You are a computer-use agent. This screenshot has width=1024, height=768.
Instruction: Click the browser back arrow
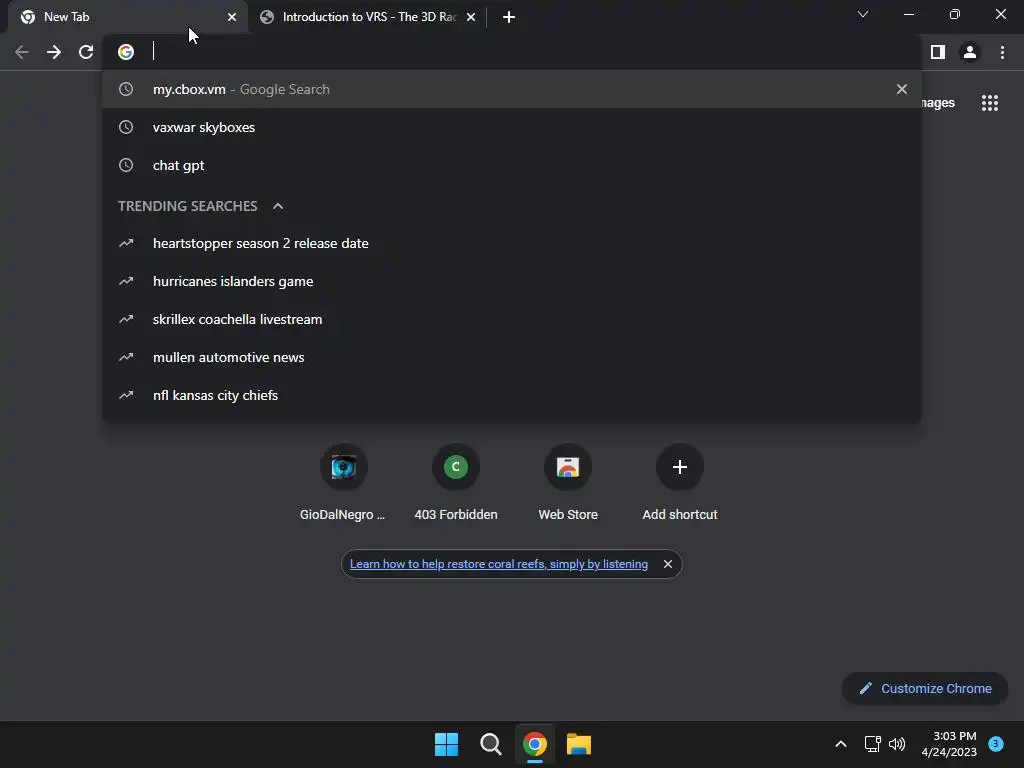click(x=22, y=52)
